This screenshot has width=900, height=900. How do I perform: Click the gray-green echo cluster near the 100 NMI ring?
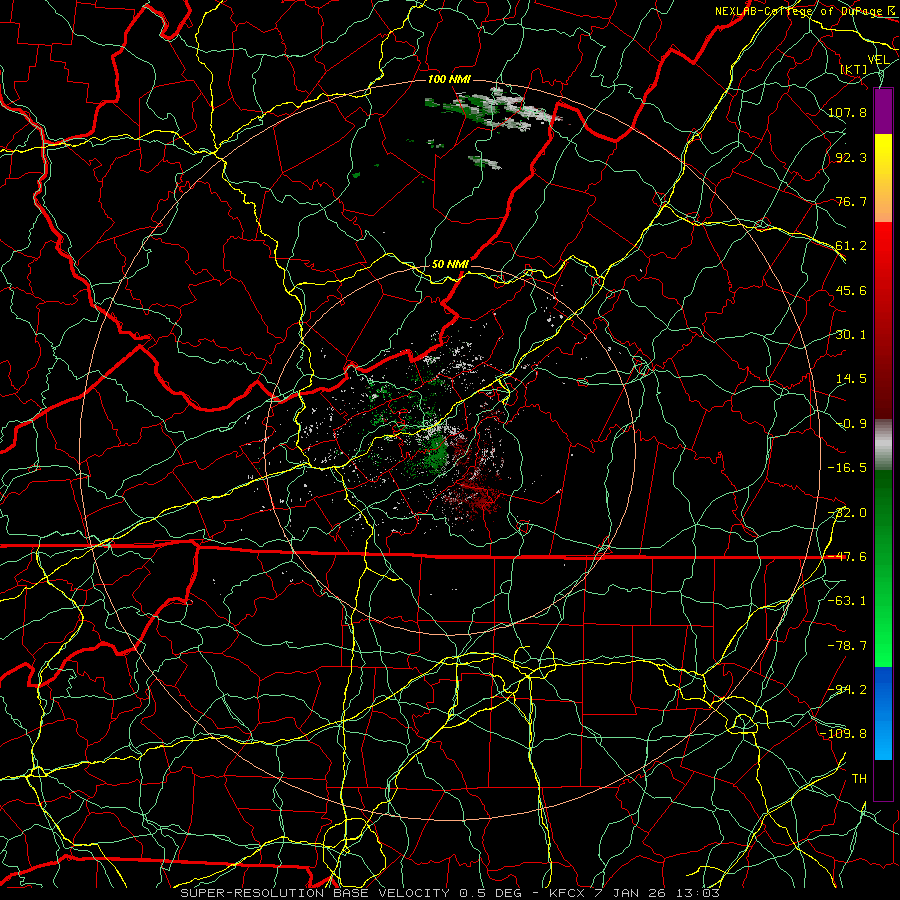494,110
